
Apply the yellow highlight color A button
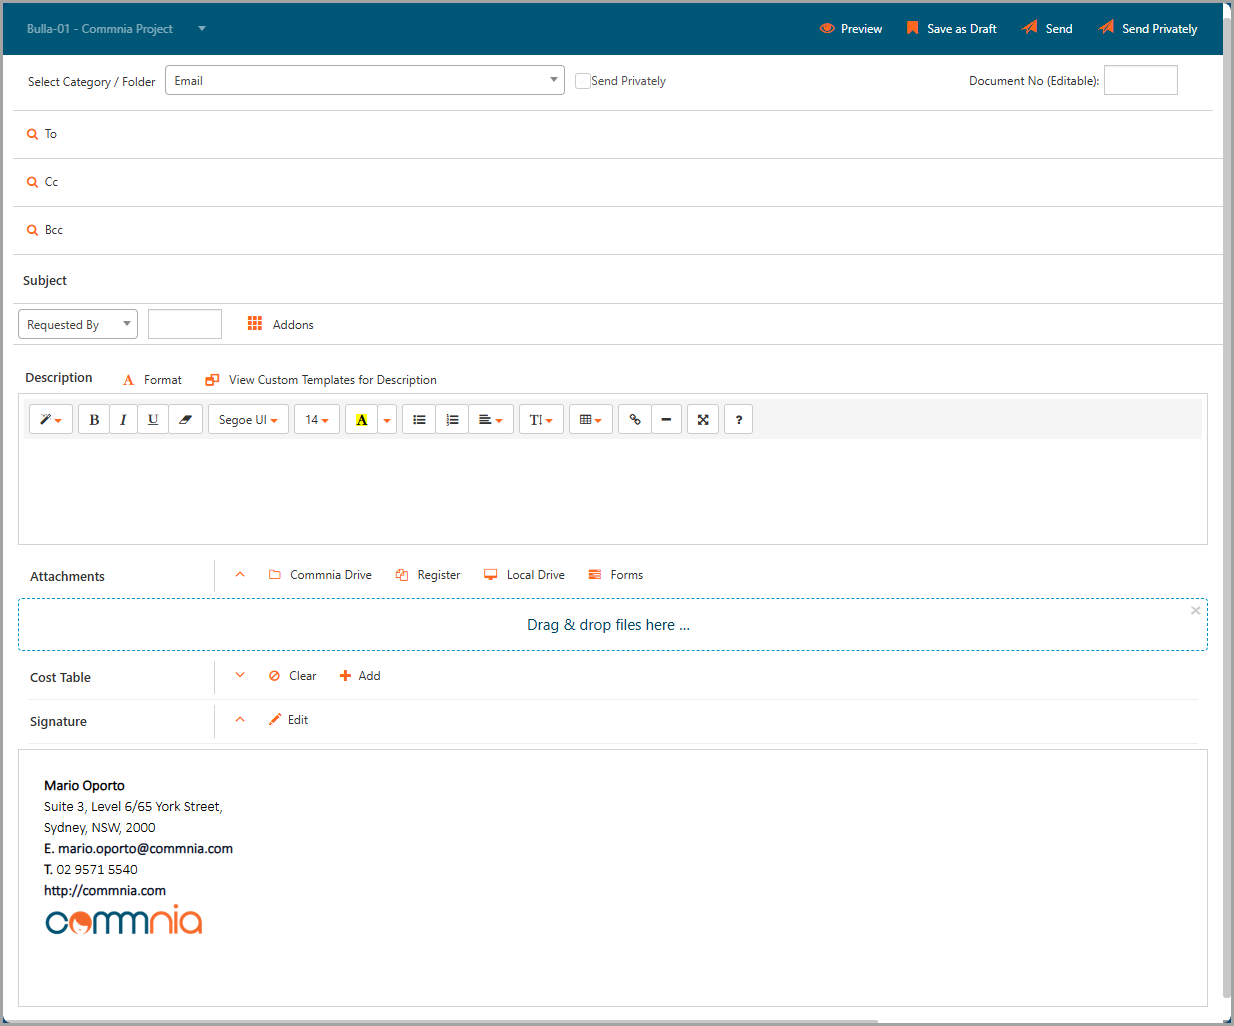[362, 420]
